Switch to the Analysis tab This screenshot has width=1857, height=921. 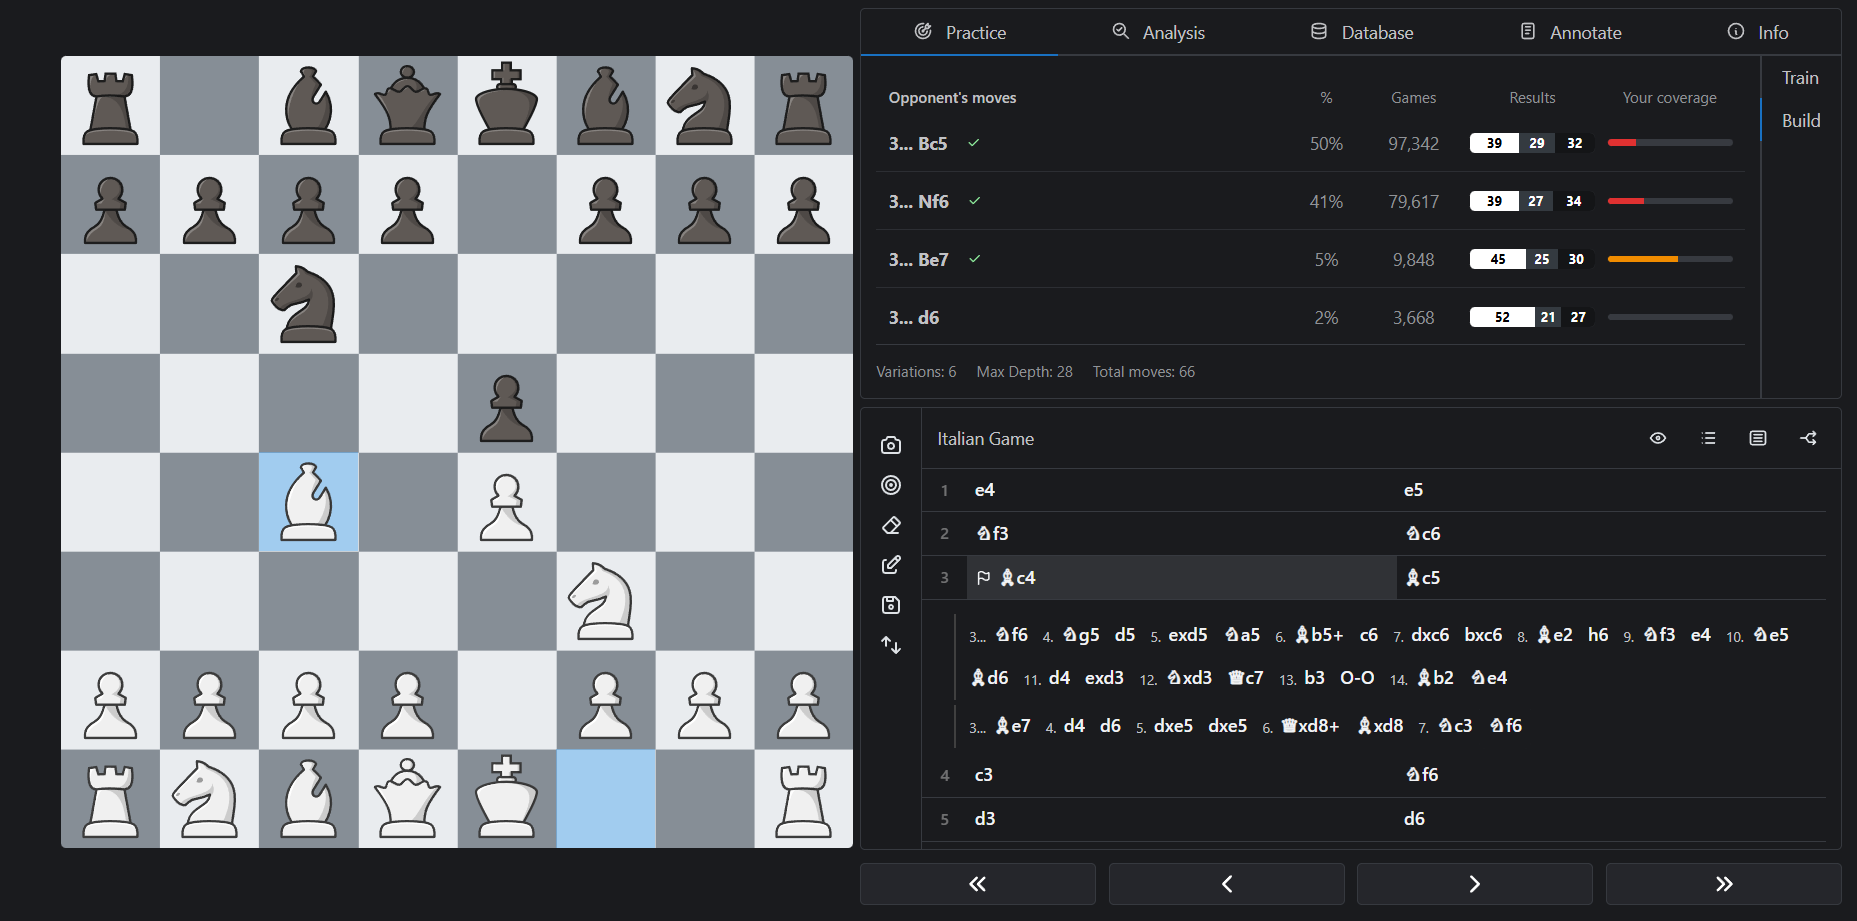coord(1158,32)
